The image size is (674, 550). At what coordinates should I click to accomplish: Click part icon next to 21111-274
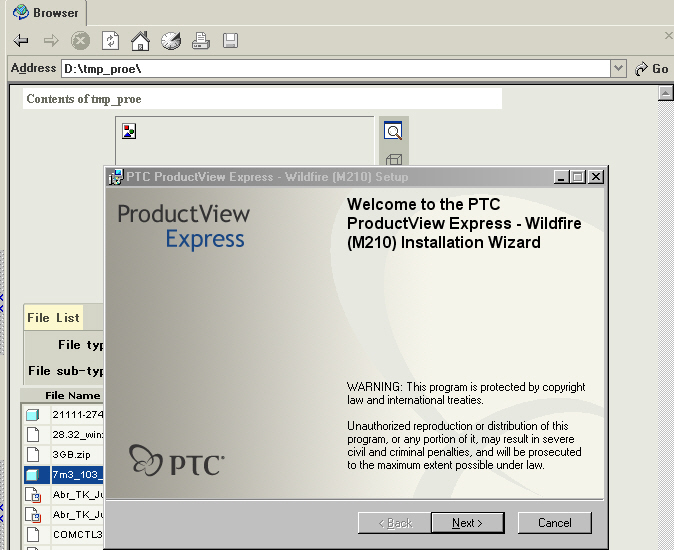point(33,415)
